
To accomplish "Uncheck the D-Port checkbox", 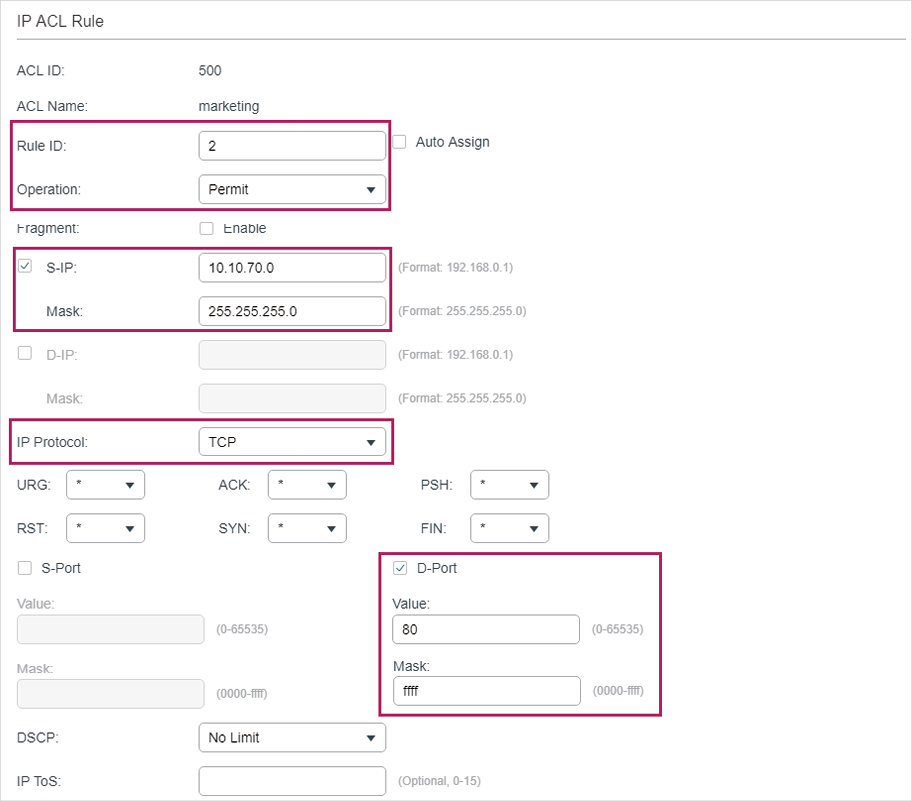I will 401,568.
